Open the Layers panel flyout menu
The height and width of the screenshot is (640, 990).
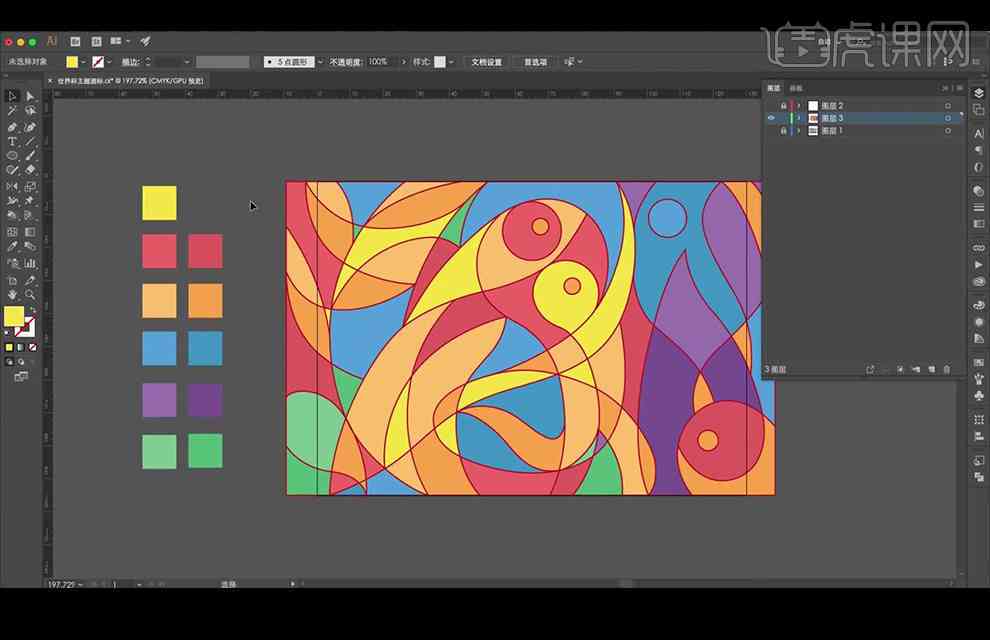[x=960, y=88]
